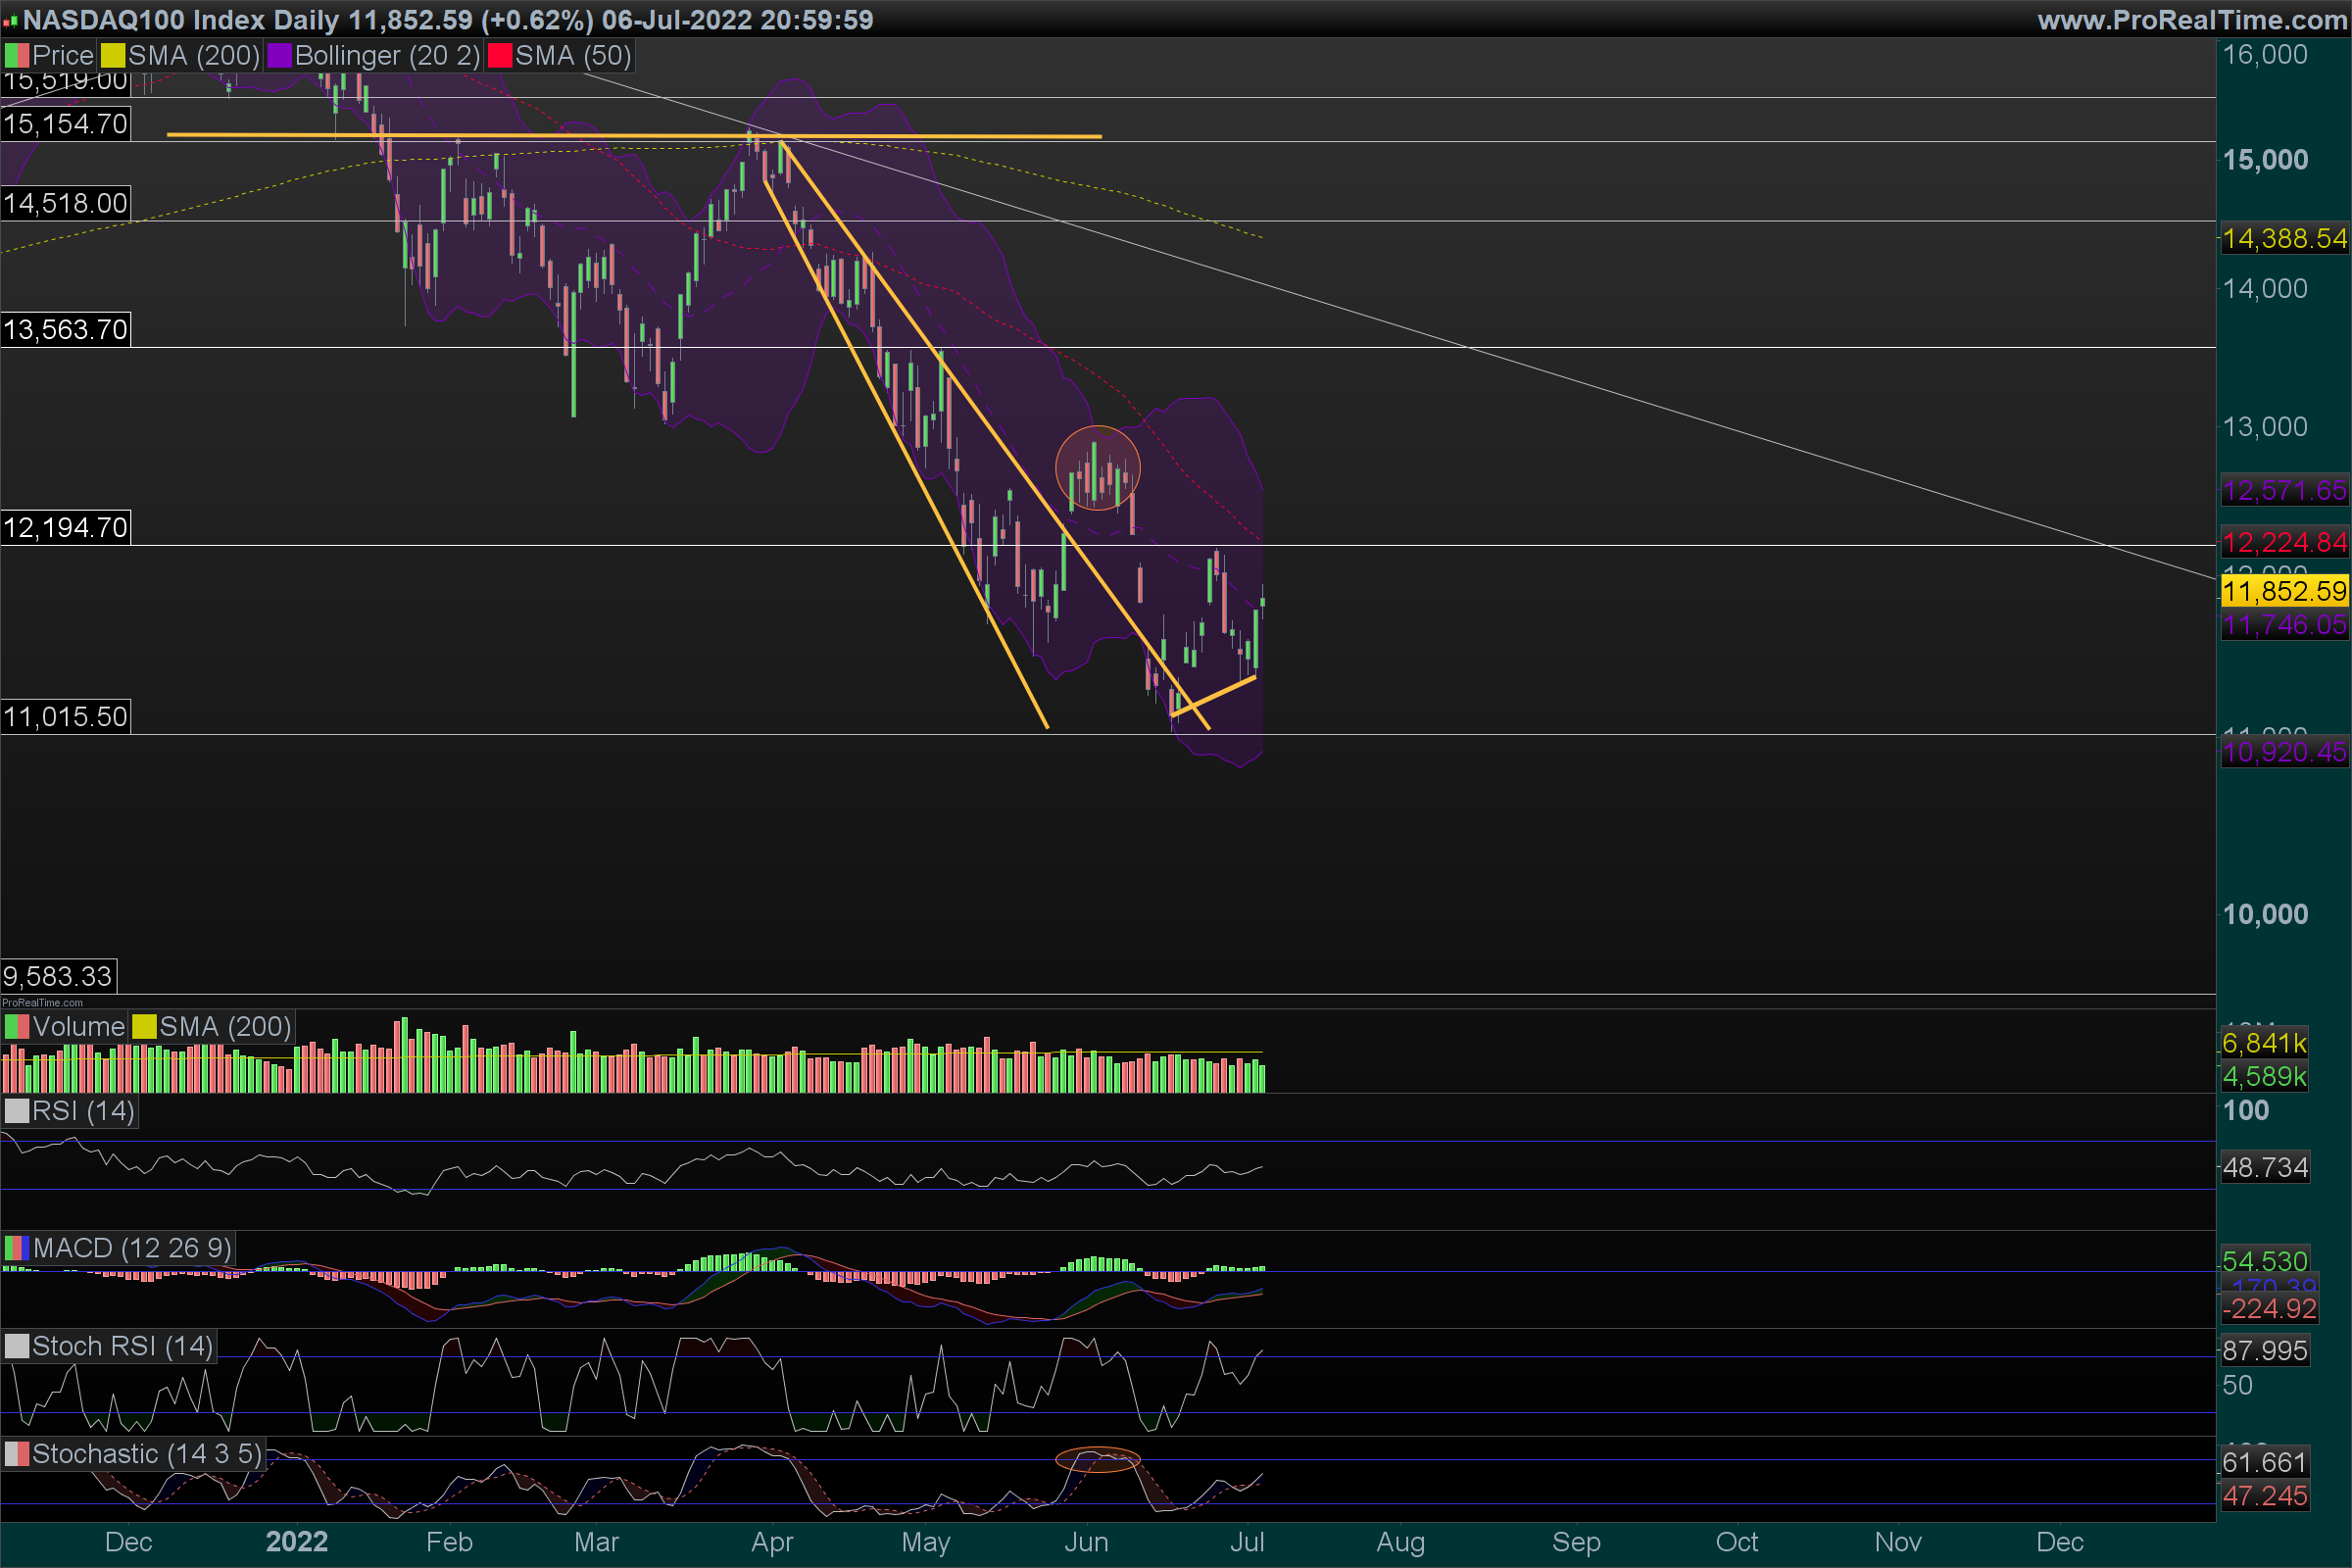Screen dimensions: 2352x1568
Task: Click the Price legend candle icon
Action: pyautogui.click(x=16, y=55)
